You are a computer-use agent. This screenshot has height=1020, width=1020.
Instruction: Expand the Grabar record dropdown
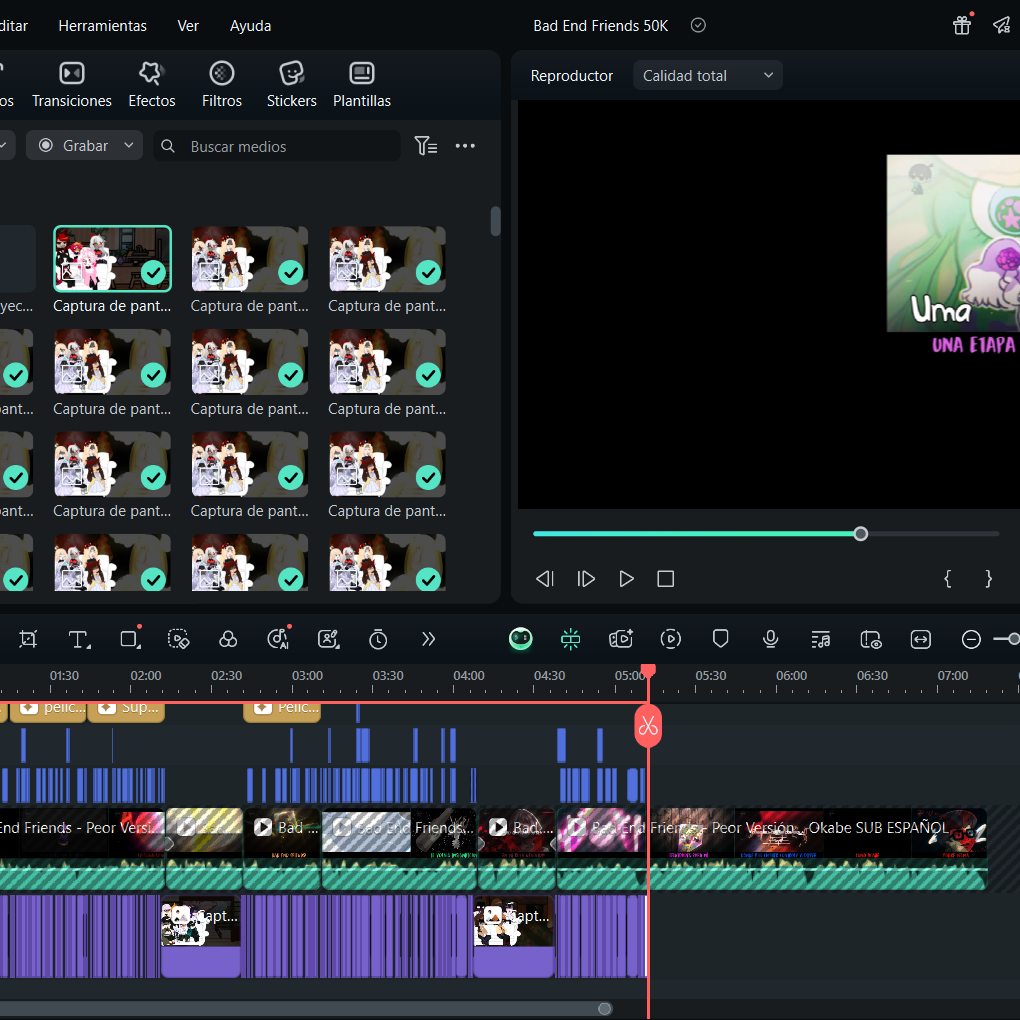128,146
